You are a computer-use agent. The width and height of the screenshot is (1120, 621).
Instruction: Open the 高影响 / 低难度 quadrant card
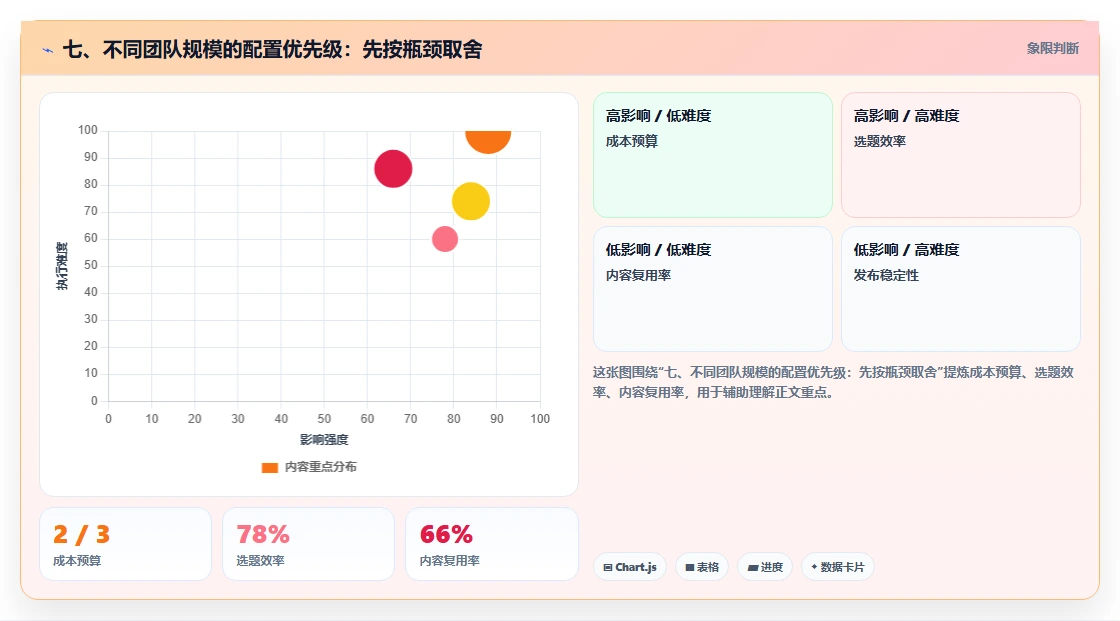tap(713, 155)
